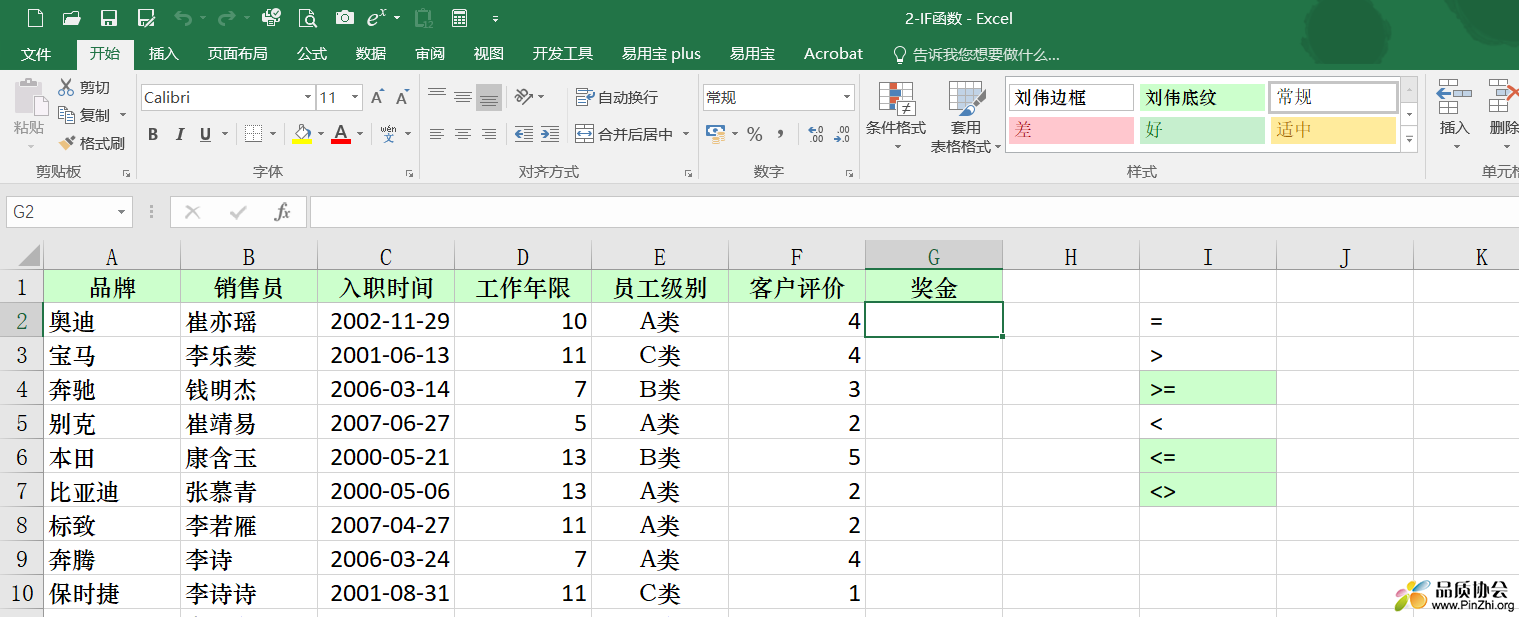This screenshot has width=1519, height=617.
Task: Switch to the 公式 tab
Action: tap(312, 54)
